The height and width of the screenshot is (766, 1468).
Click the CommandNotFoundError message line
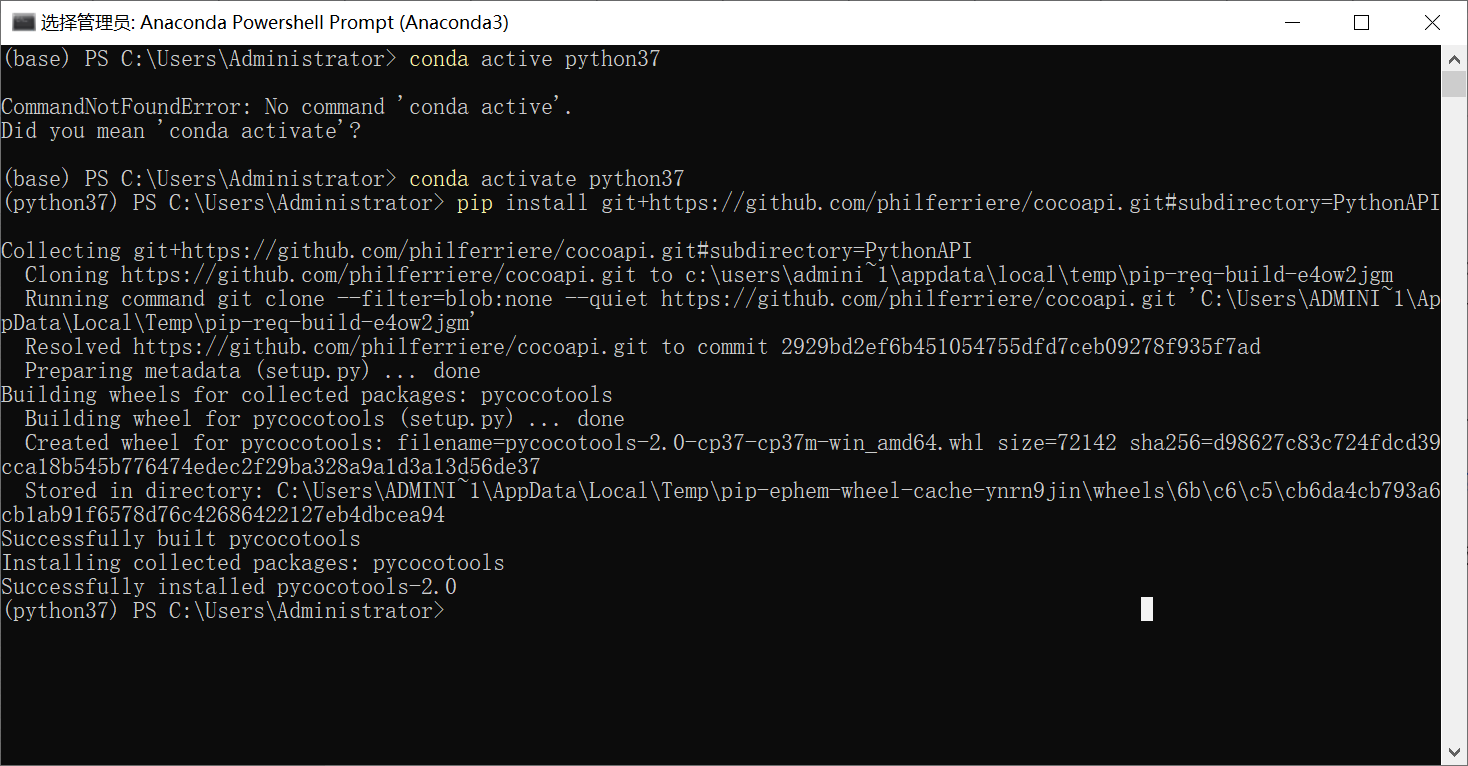coord(285,106)
